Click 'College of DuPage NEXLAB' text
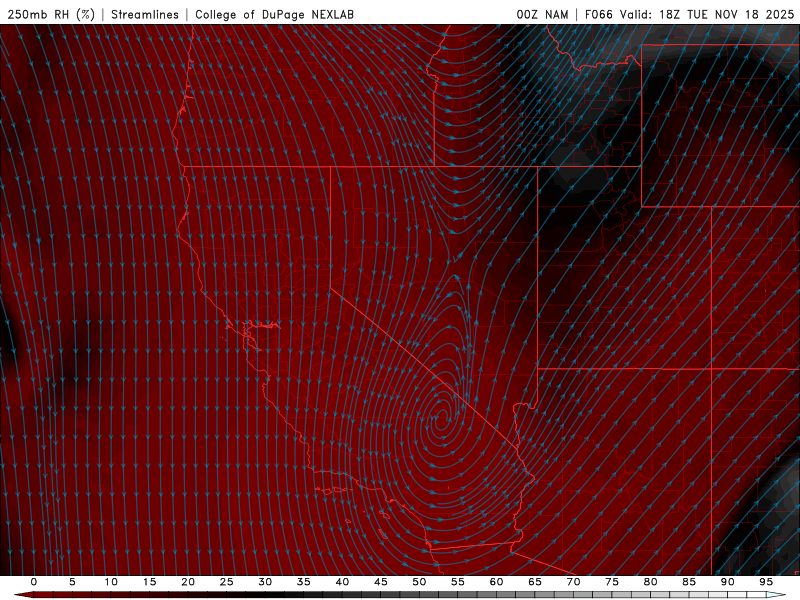The width and height of the screenshot is (800, 600). 274,14
